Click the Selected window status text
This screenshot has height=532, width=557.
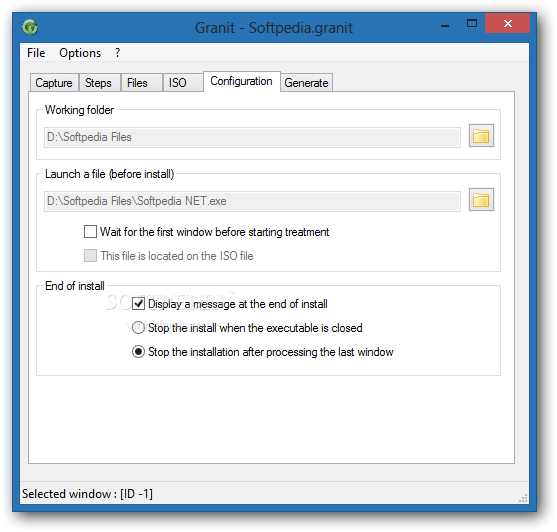(87, 494)
